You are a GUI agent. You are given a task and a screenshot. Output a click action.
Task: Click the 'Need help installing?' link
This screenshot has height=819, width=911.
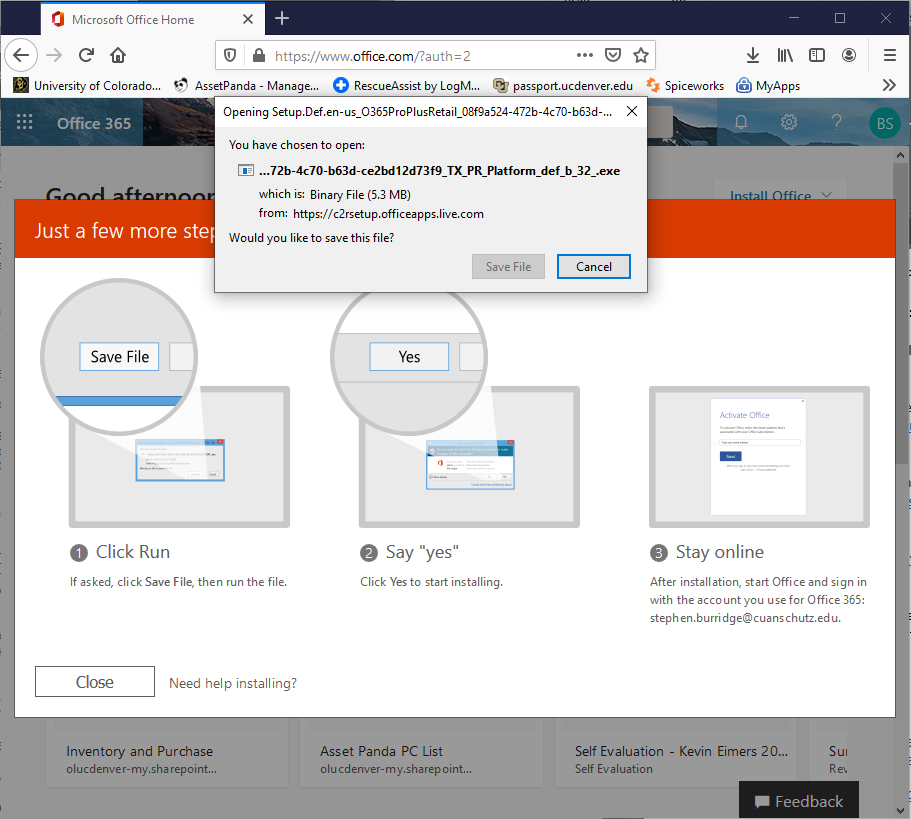[x=233, y=683]
